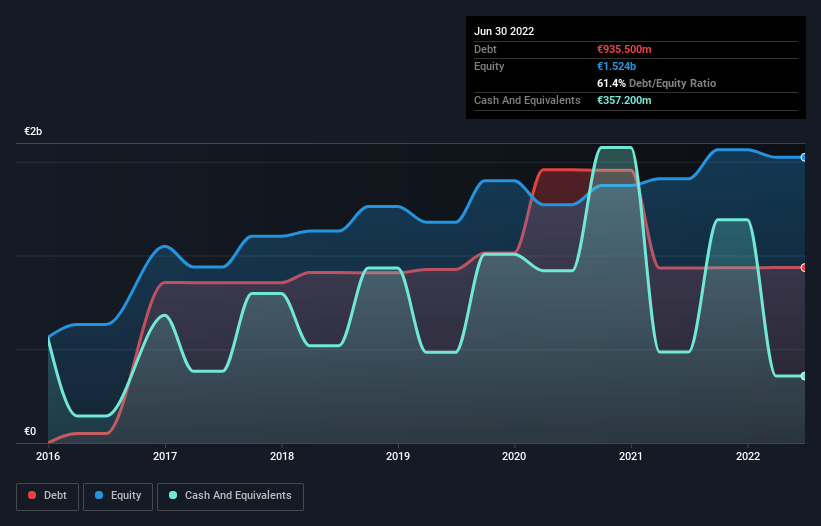This screenshot has height=526, width=821.
Task: Click the 2018 x-axis label
Action: tap(282, 456)
